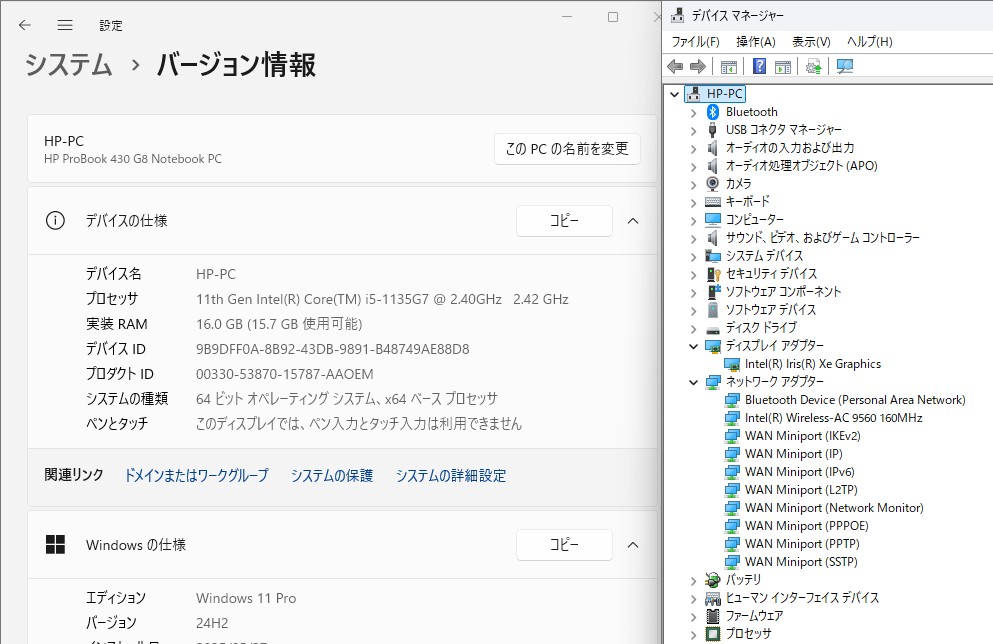Collapse the デバイスの仕様 section chevron
The width and height of the screenshot is (993, 644).
click(632, 221)
